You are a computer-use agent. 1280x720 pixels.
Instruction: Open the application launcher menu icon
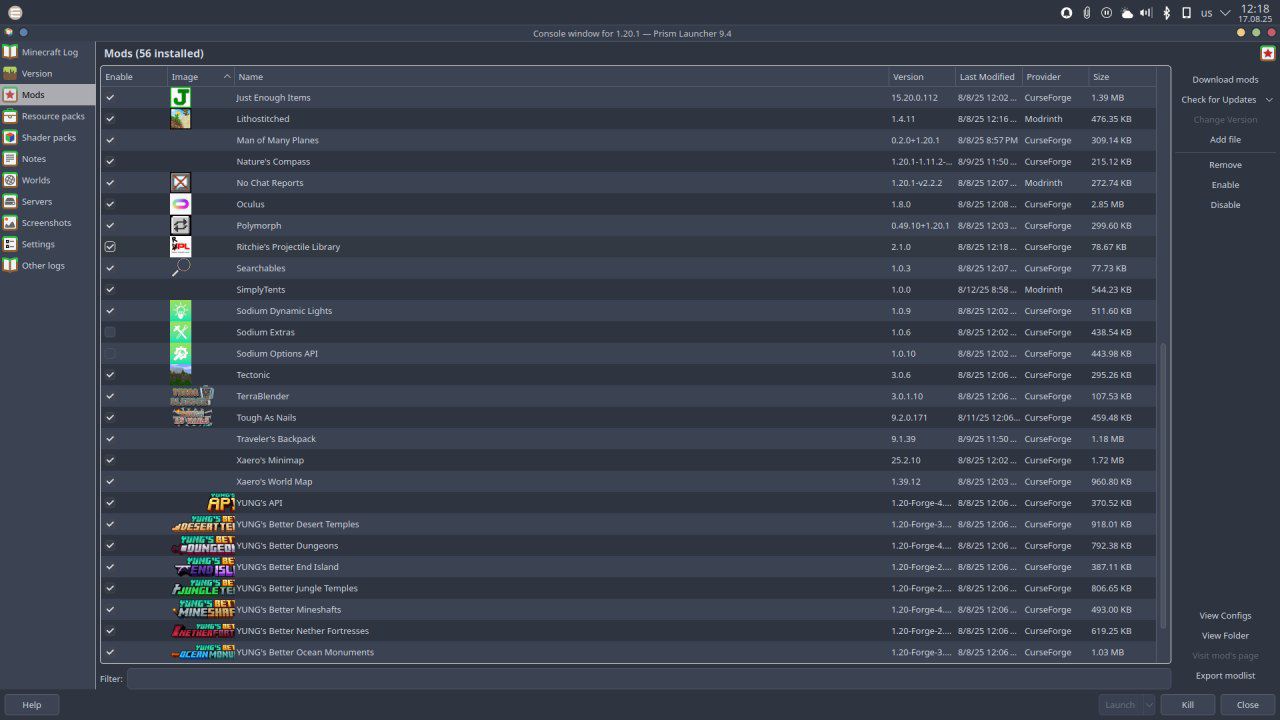point(15,13)
